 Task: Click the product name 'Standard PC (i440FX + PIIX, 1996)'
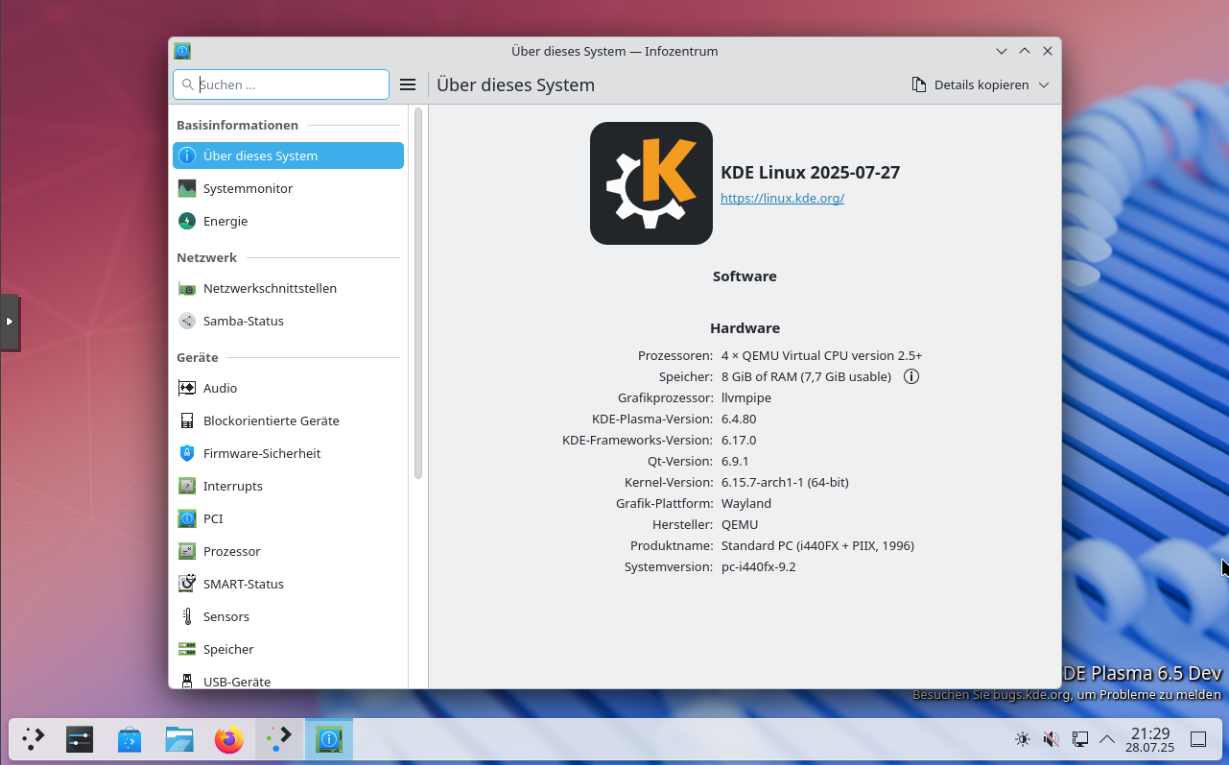[818, 546]
